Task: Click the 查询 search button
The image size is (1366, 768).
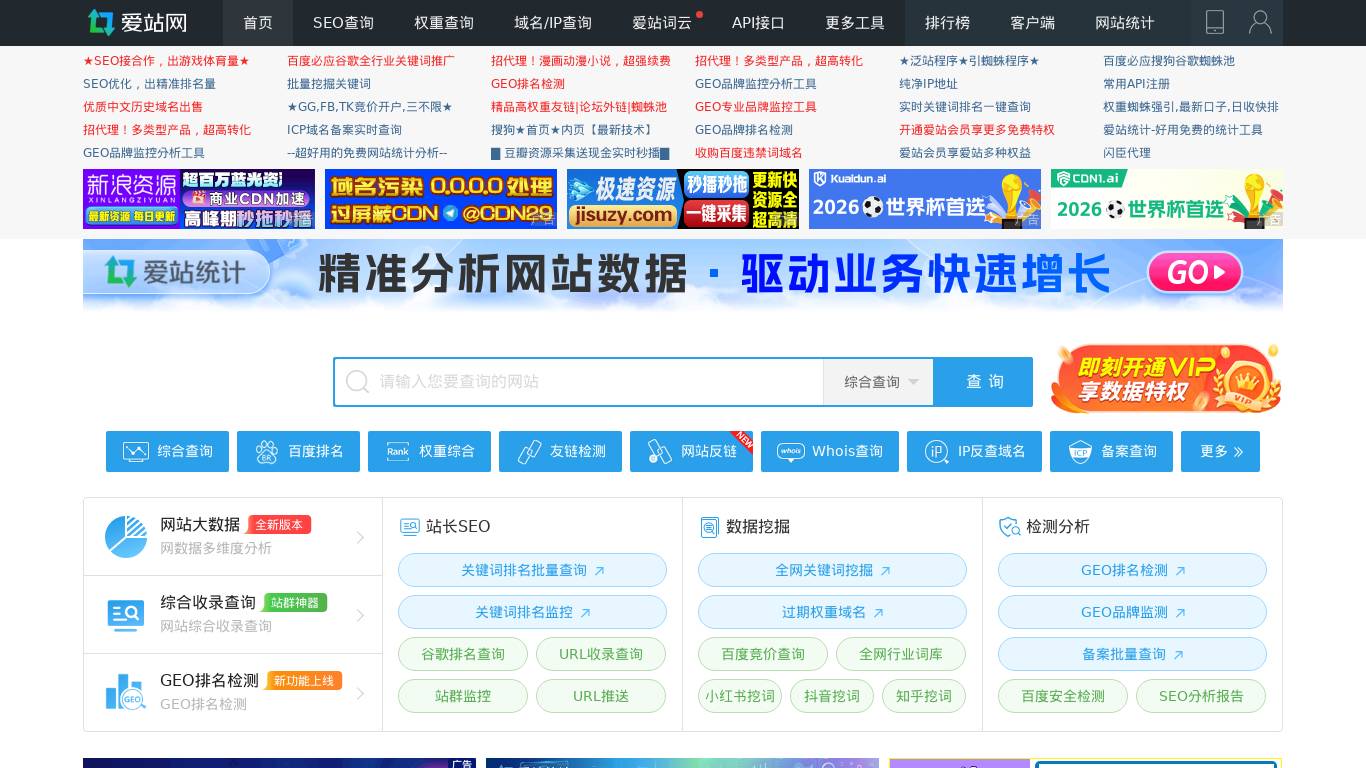Action: [x=984, y=382]
